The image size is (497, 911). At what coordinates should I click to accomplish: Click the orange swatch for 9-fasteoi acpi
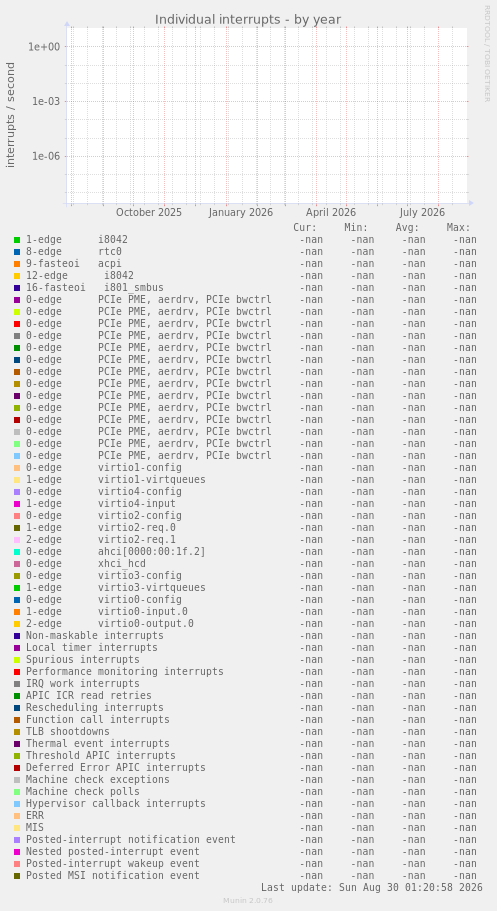coord(17,264)
